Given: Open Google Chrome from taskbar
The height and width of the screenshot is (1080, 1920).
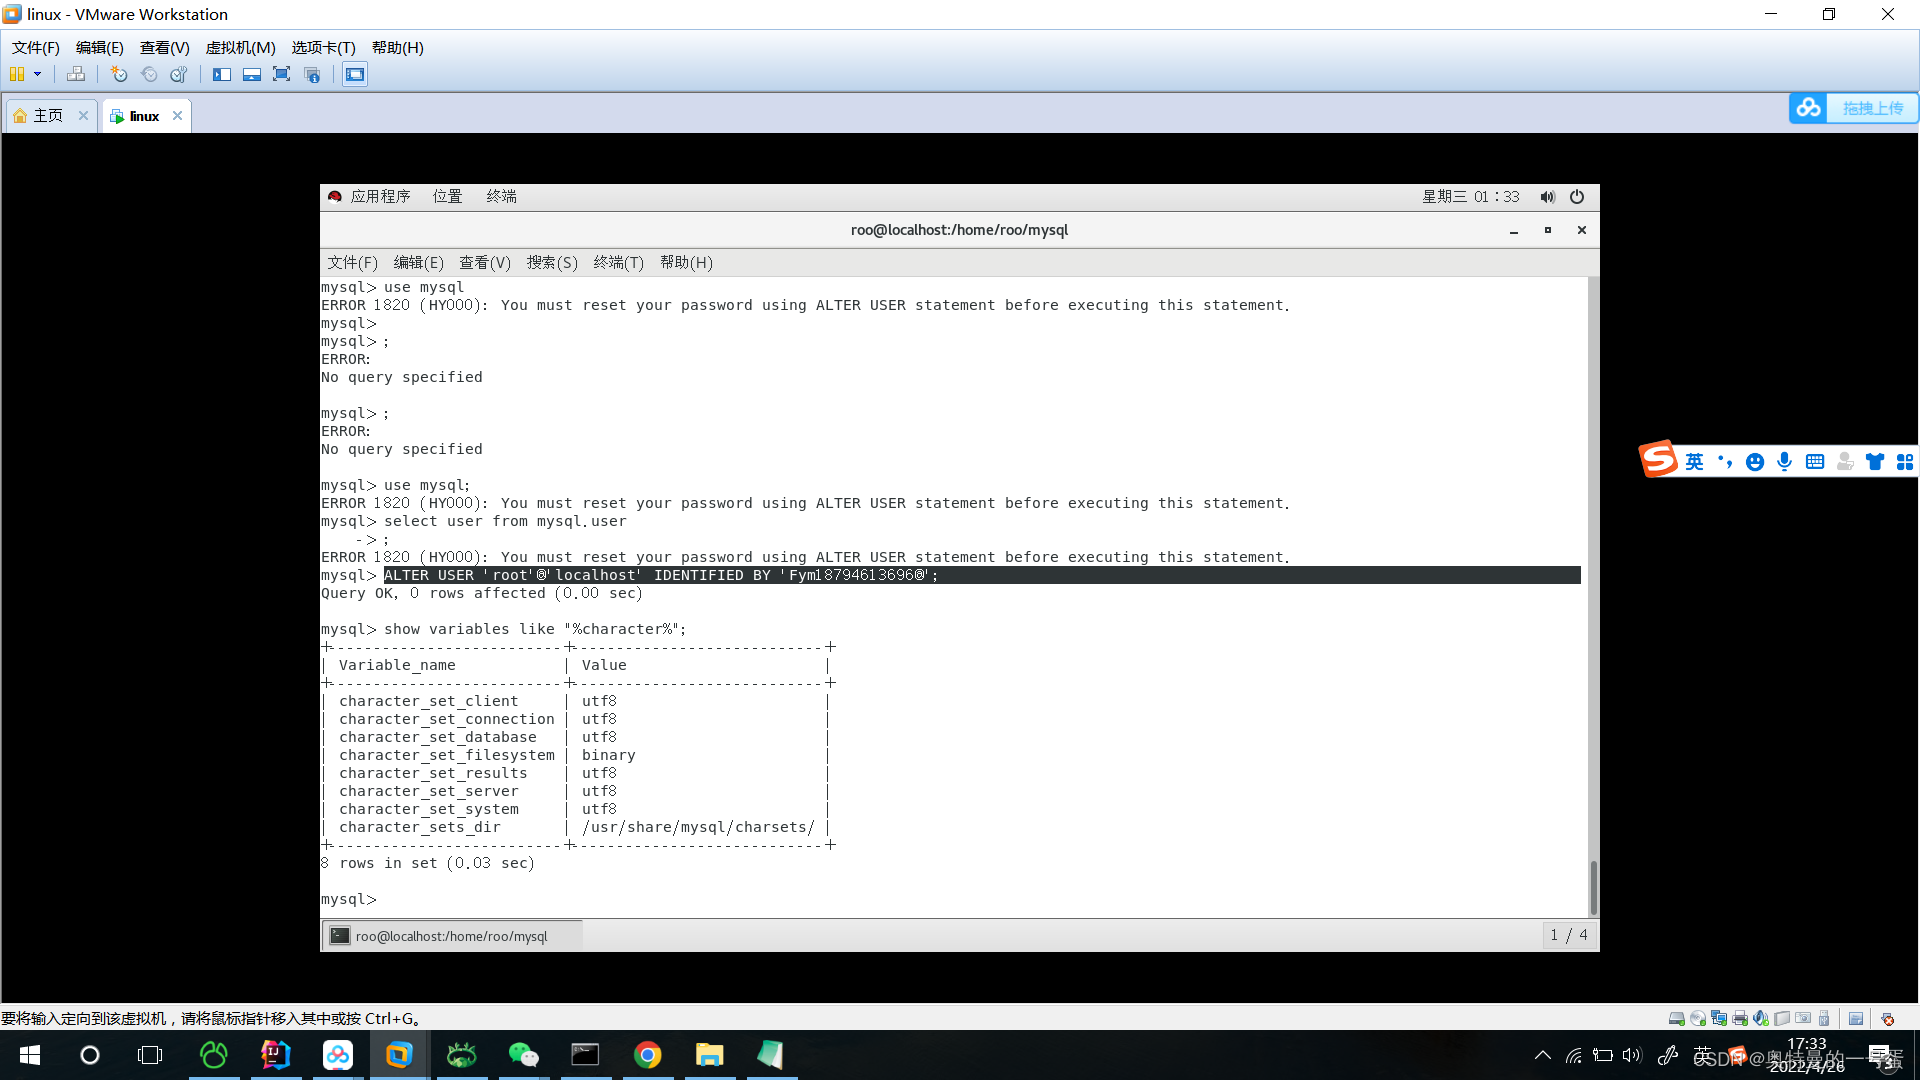Looking at the screenshot, I should pyautogui.click(x=648, y=1055).
